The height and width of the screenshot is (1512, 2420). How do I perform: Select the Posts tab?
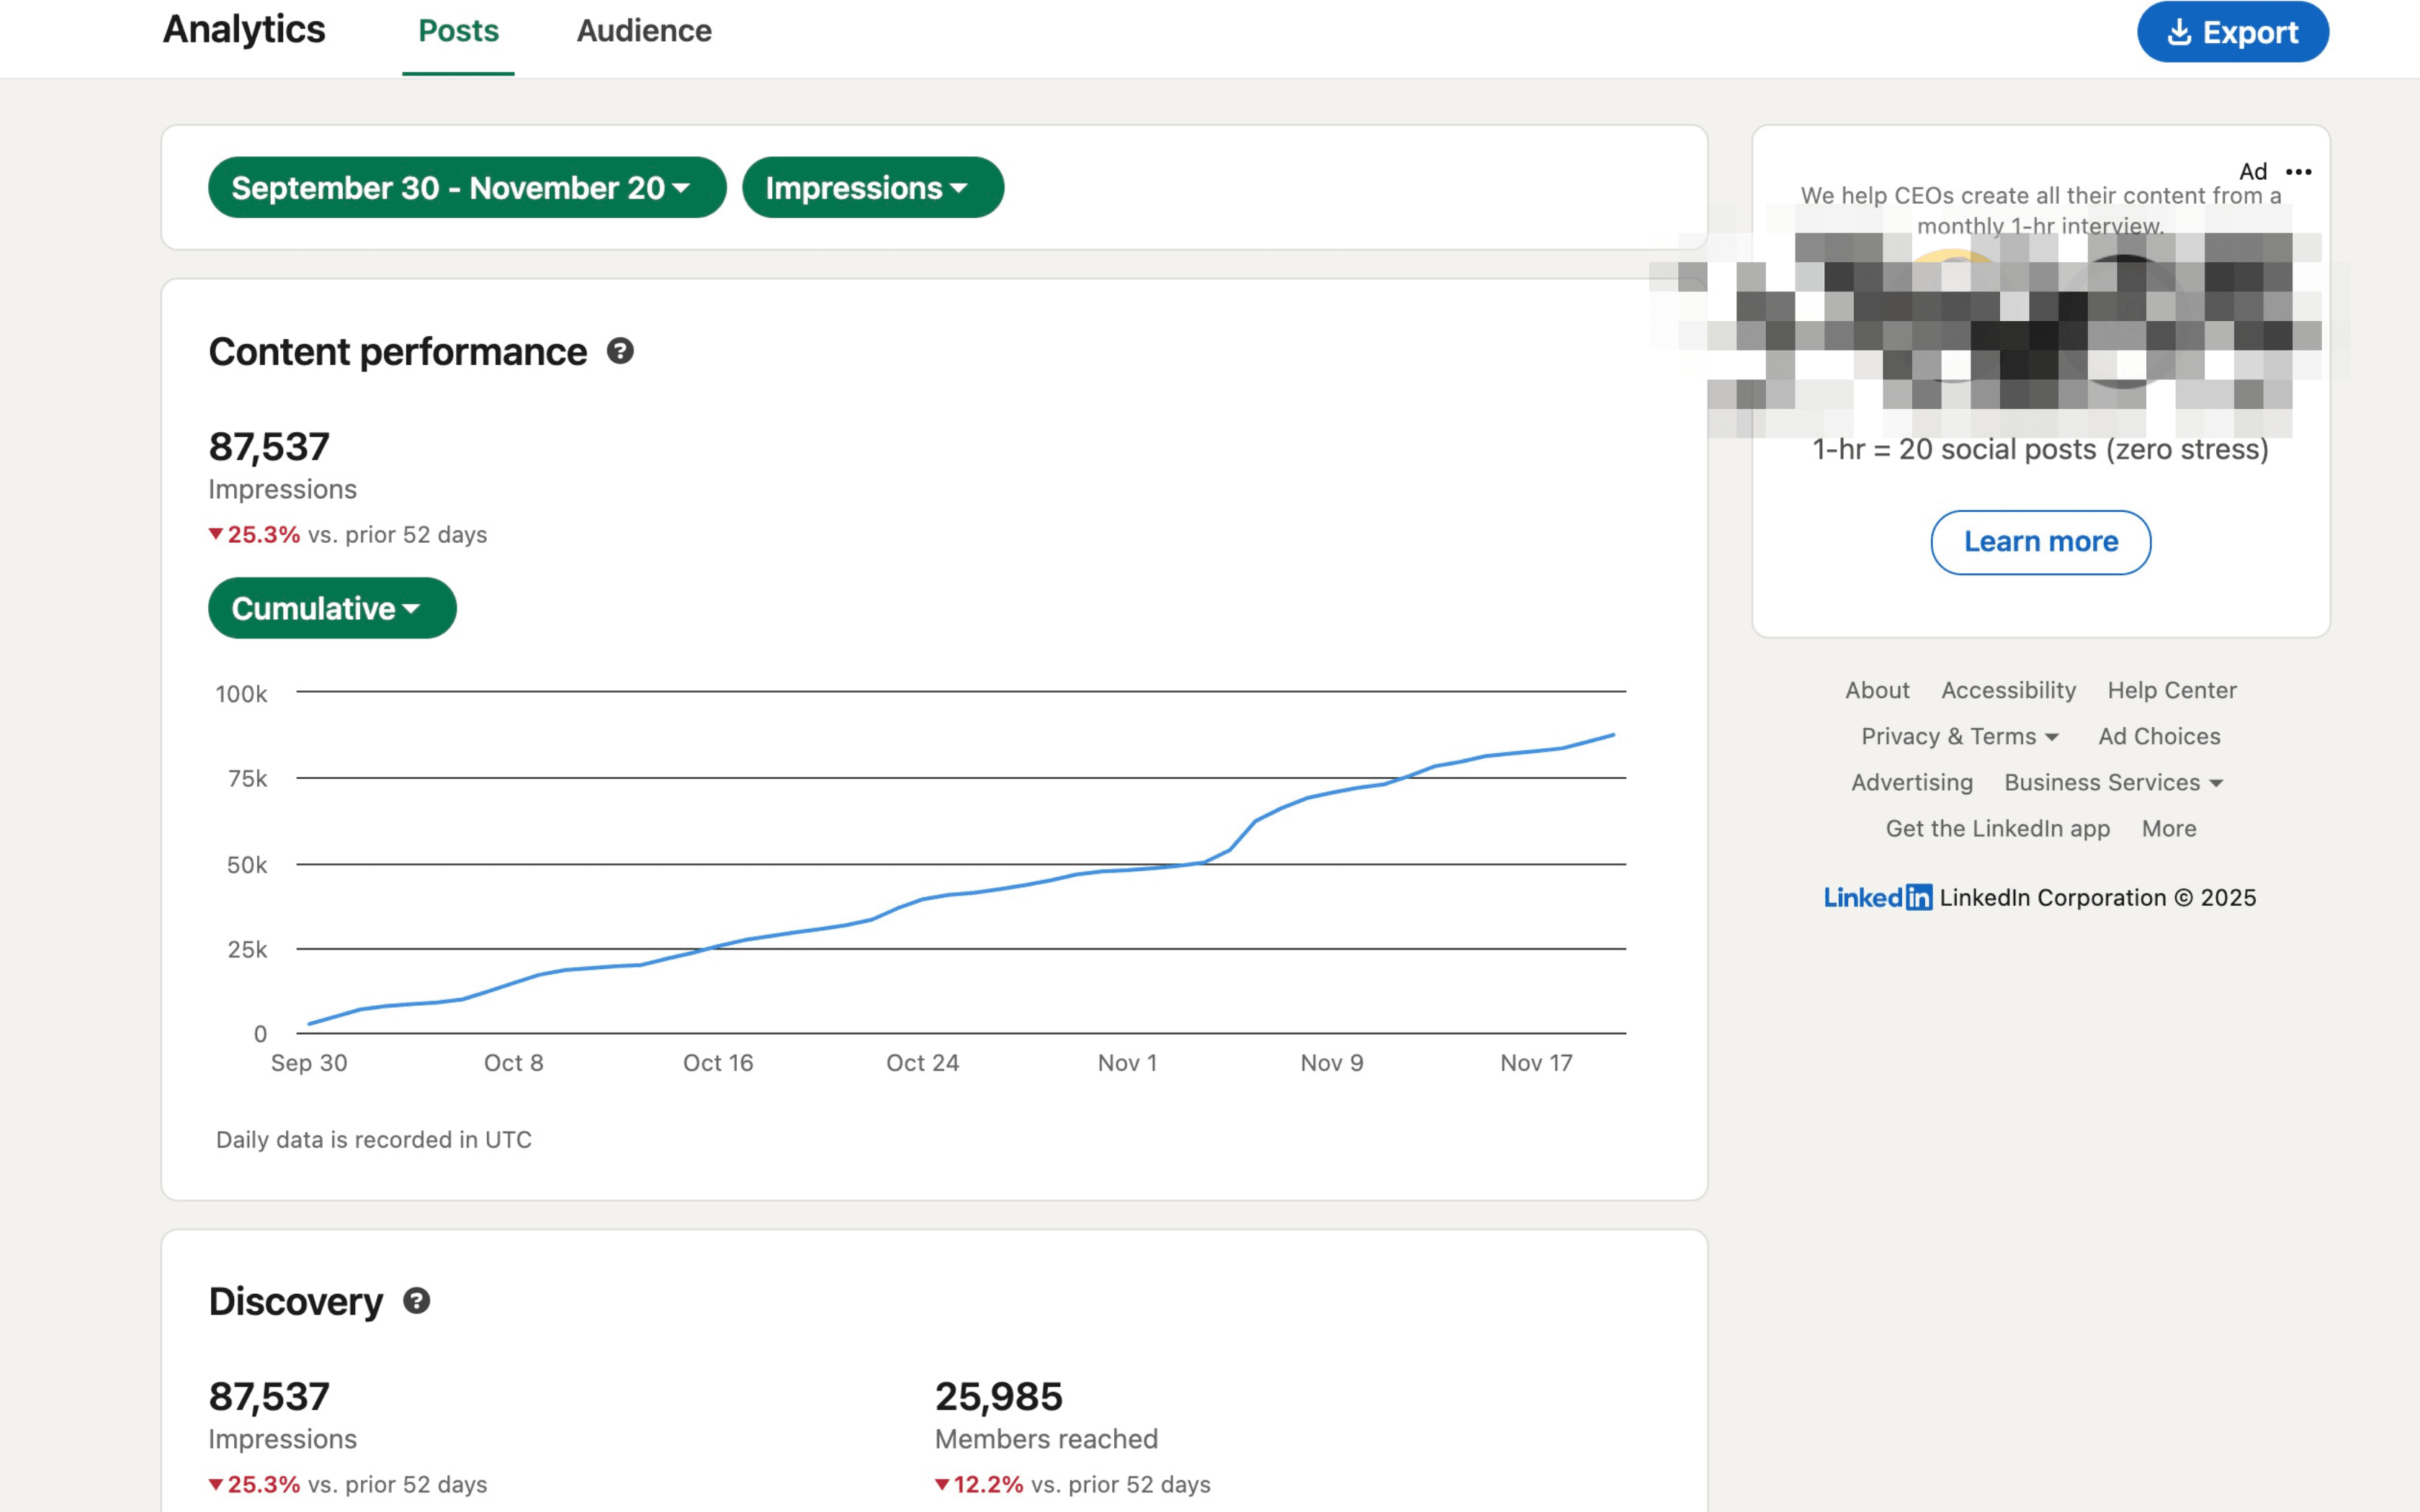[x=457, y=31]
